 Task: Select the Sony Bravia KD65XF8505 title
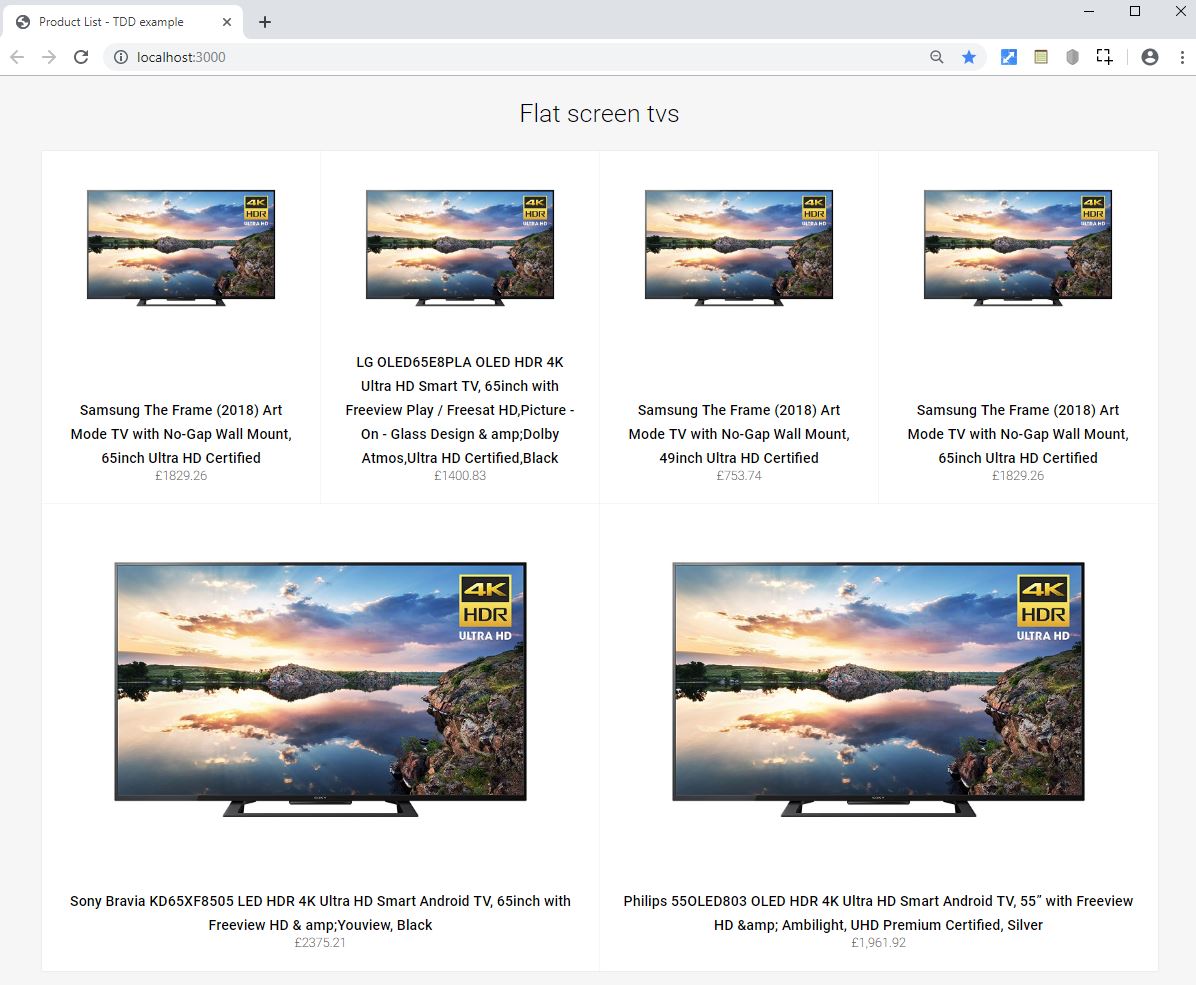[320, 913]
